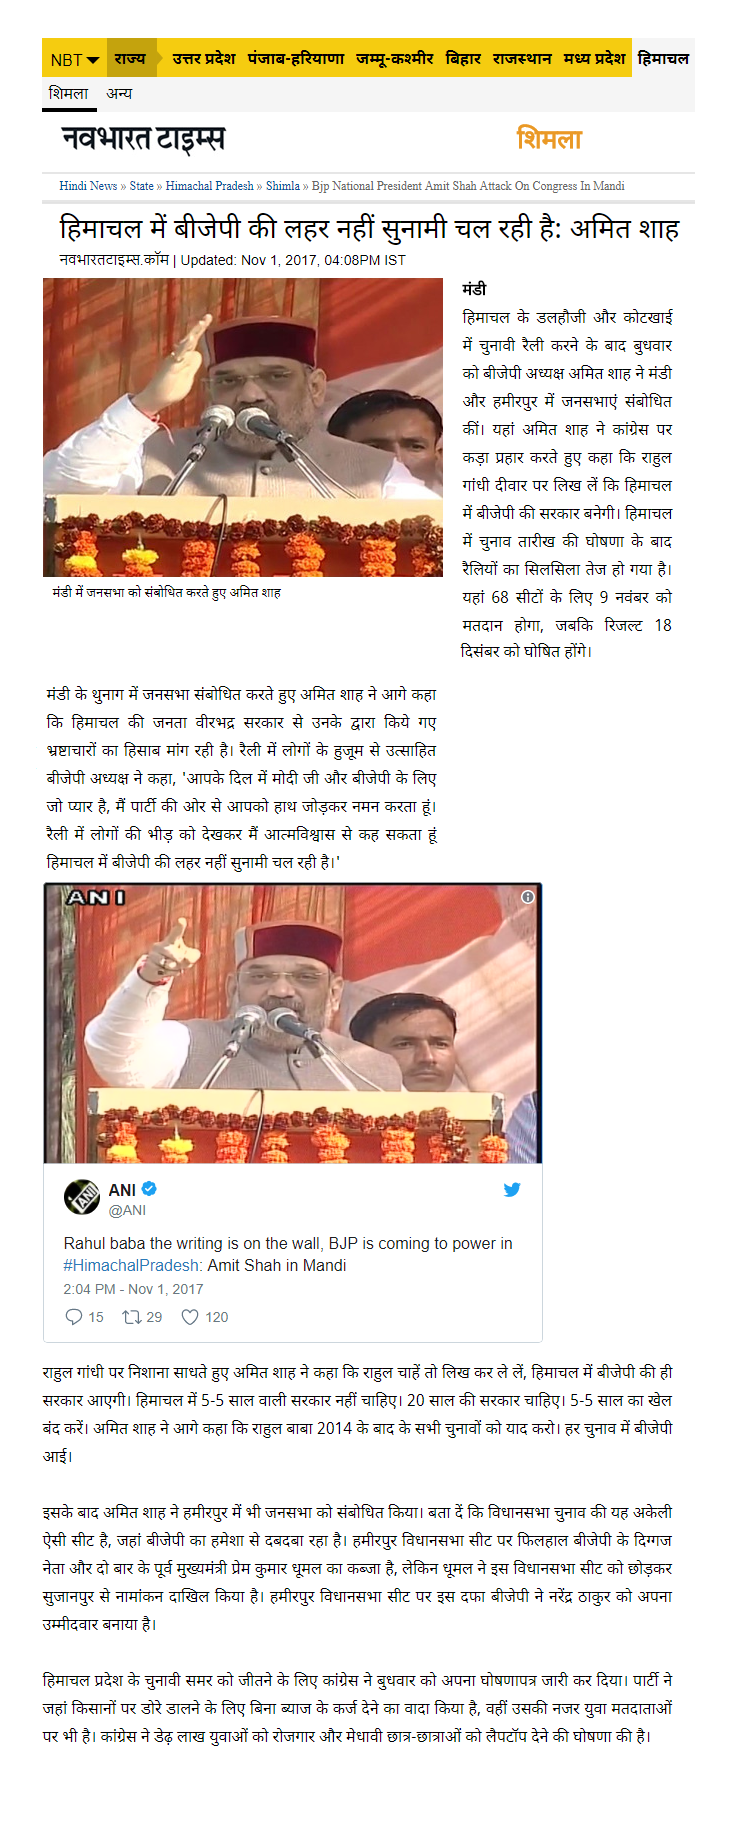Click the retweet icon
The width and height of the screenshot is (737, 1821).
(131, 1317)
